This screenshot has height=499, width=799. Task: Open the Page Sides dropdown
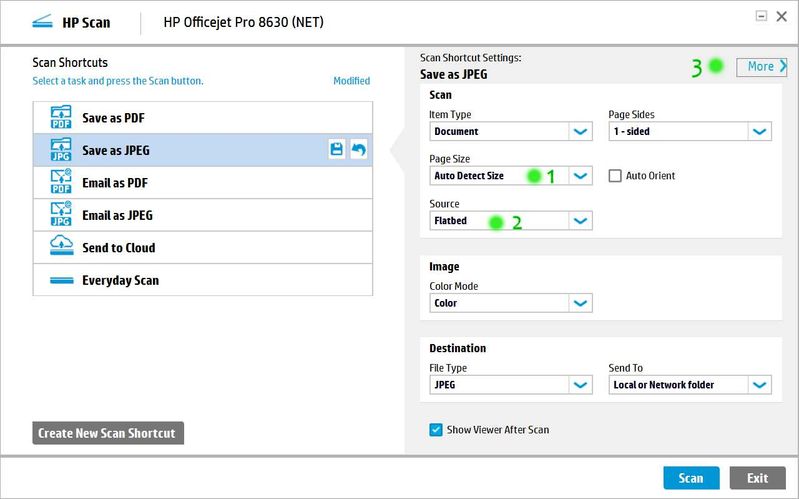tap(690, 132)
